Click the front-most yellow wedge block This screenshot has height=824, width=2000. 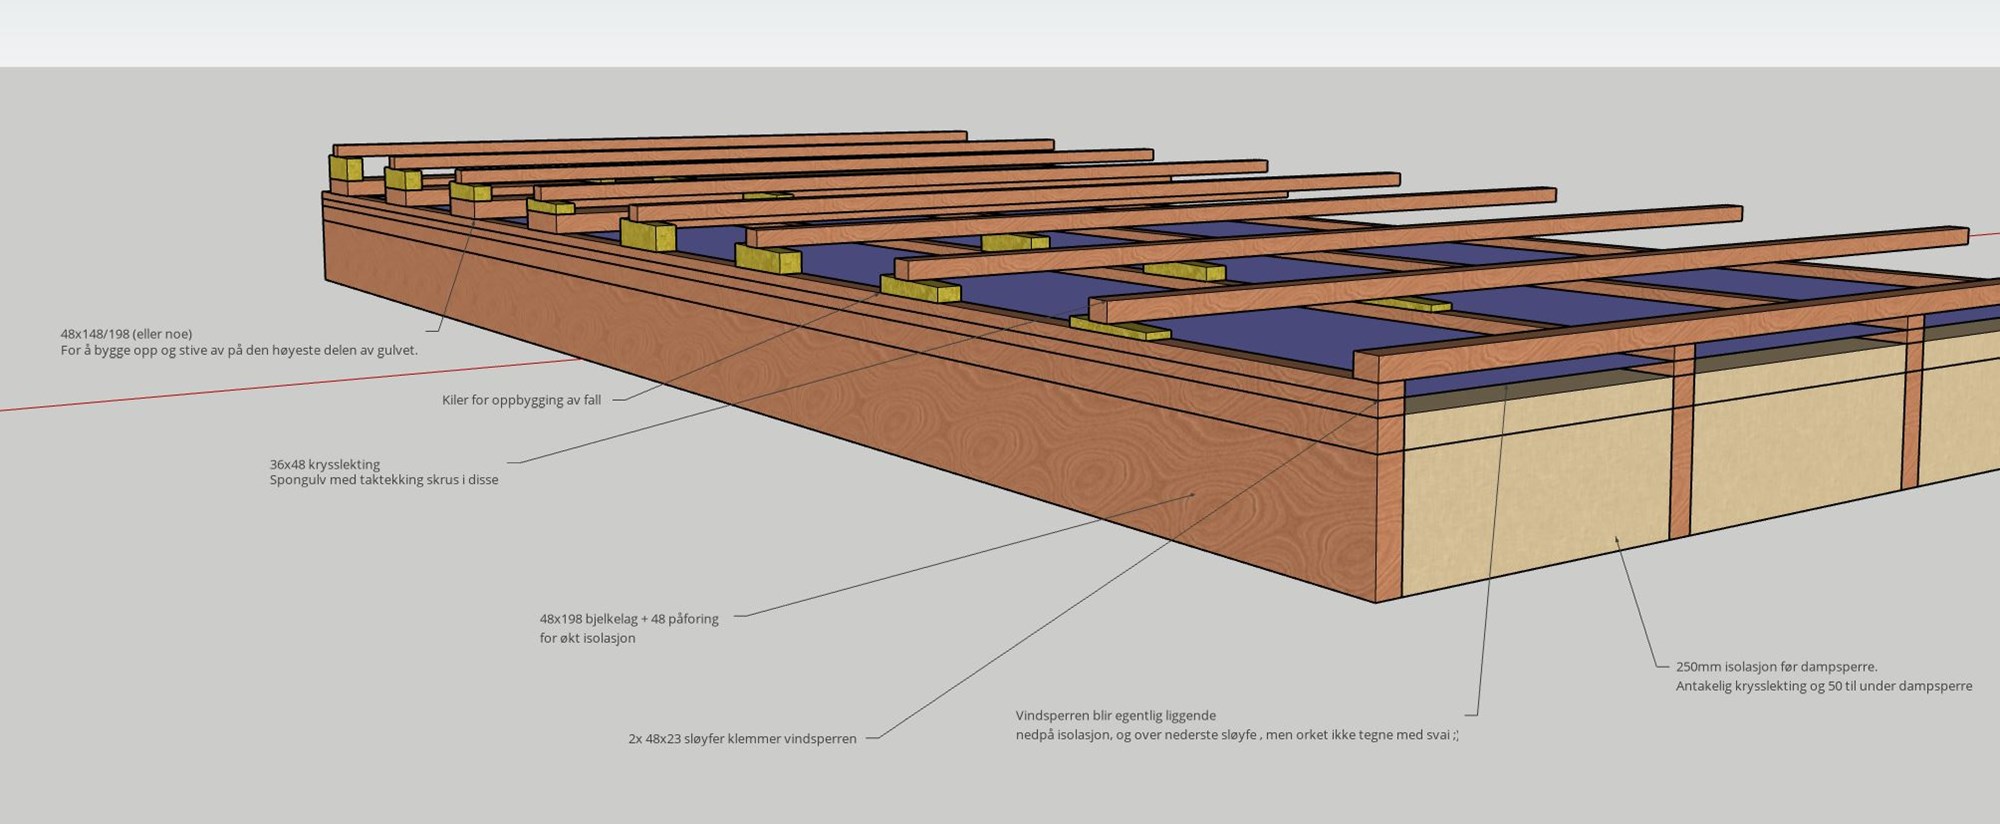click(x=1120, y=328)
